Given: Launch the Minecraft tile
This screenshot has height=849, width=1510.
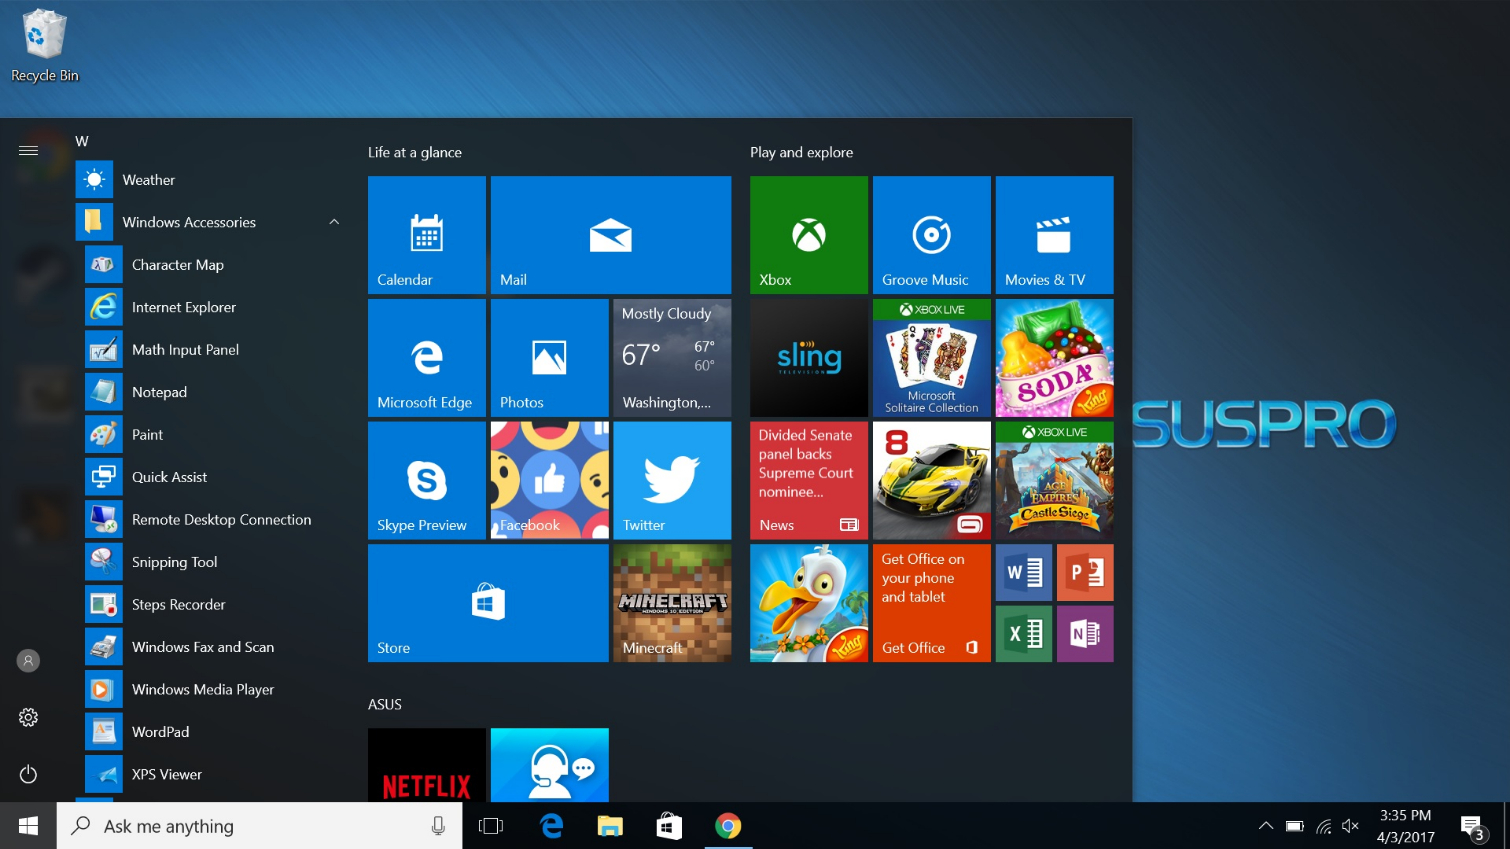Looking at the screenshot, I should point(672,603).
